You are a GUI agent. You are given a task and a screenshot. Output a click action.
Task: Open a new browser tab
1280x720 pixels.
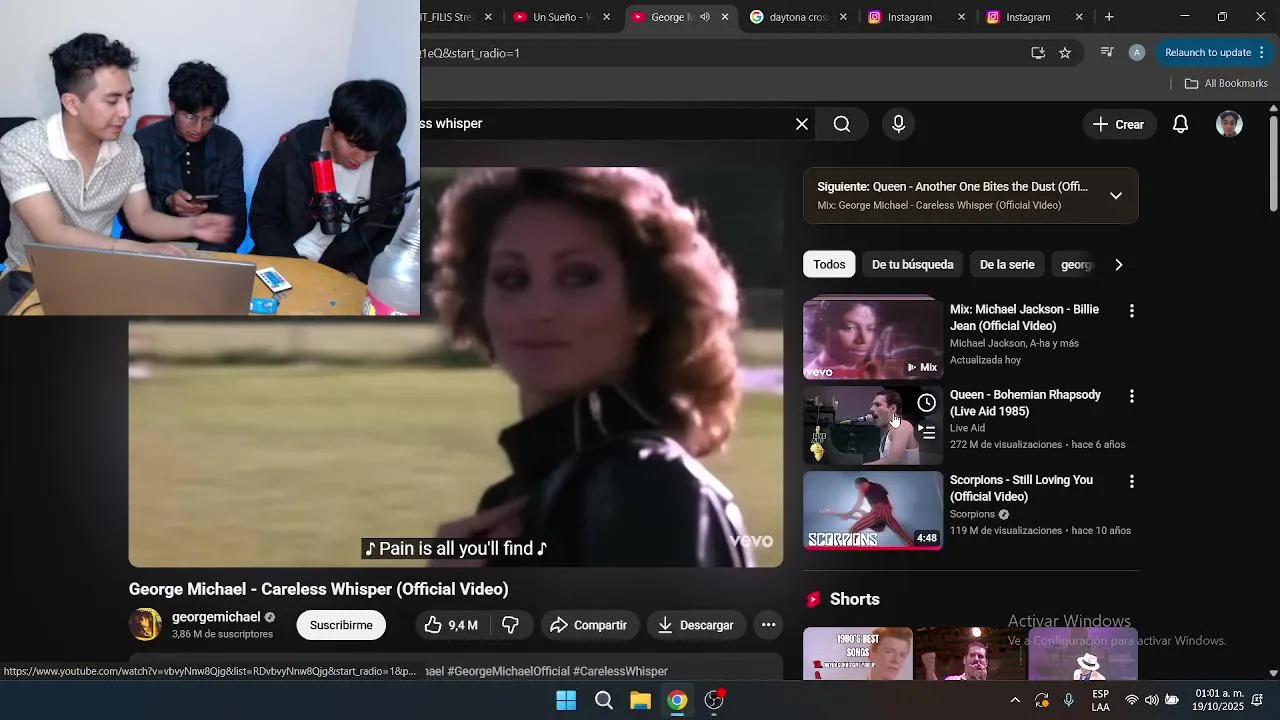point(1109,17)
